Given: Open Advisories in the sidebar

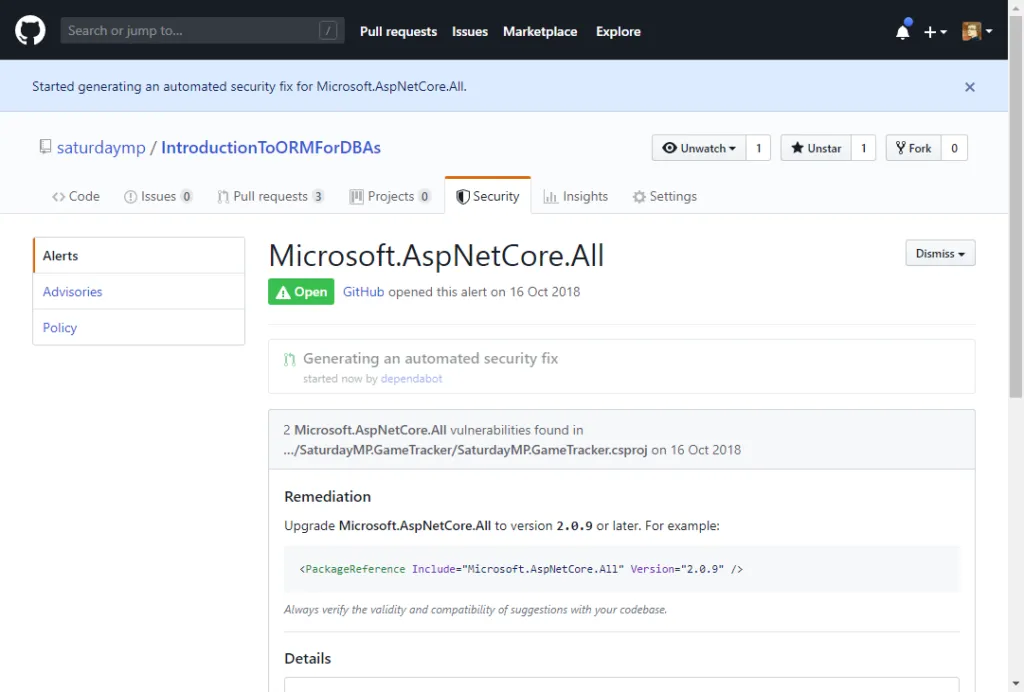Looking at the screenshot, I should click(x=138, y=292).
